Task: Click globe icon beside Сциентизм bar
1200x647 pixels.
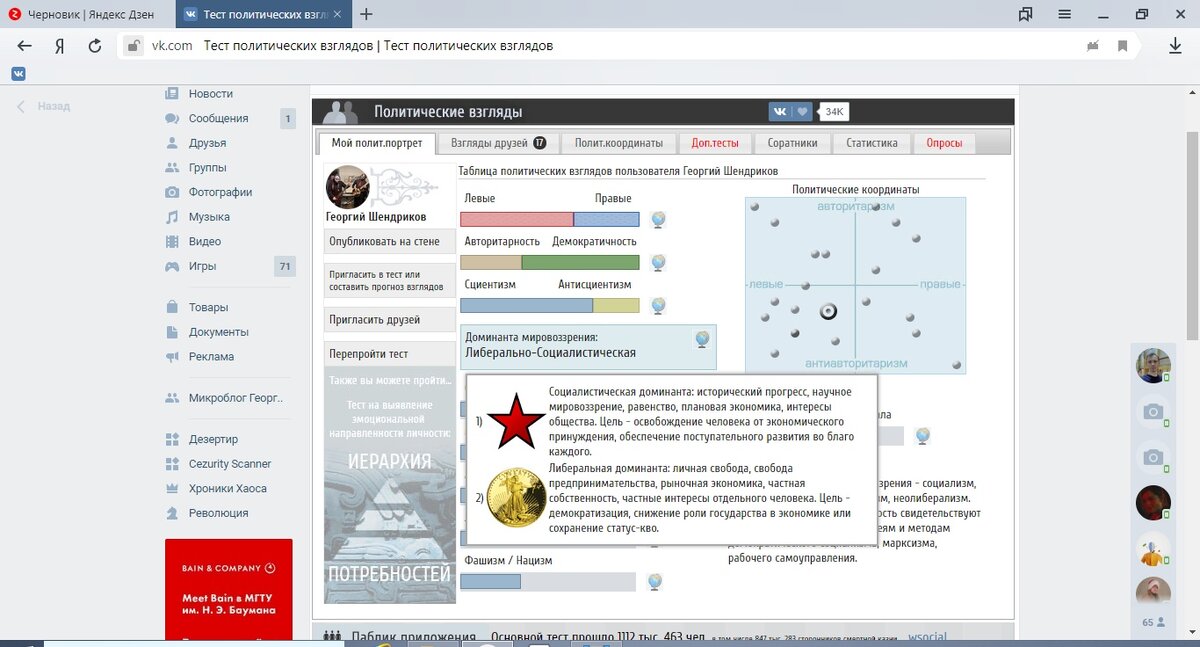Action: point(658,306)
